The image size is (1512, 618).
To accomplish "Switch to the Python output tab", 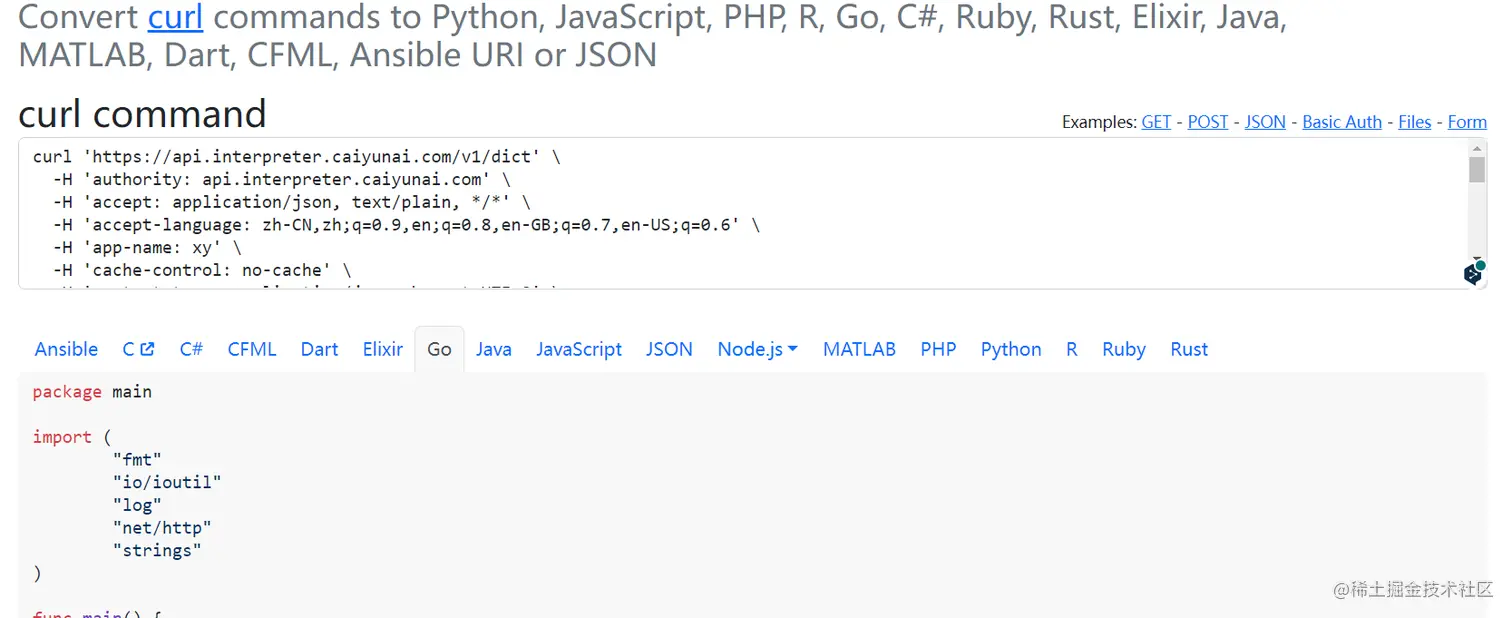I will click(1010, 349).
